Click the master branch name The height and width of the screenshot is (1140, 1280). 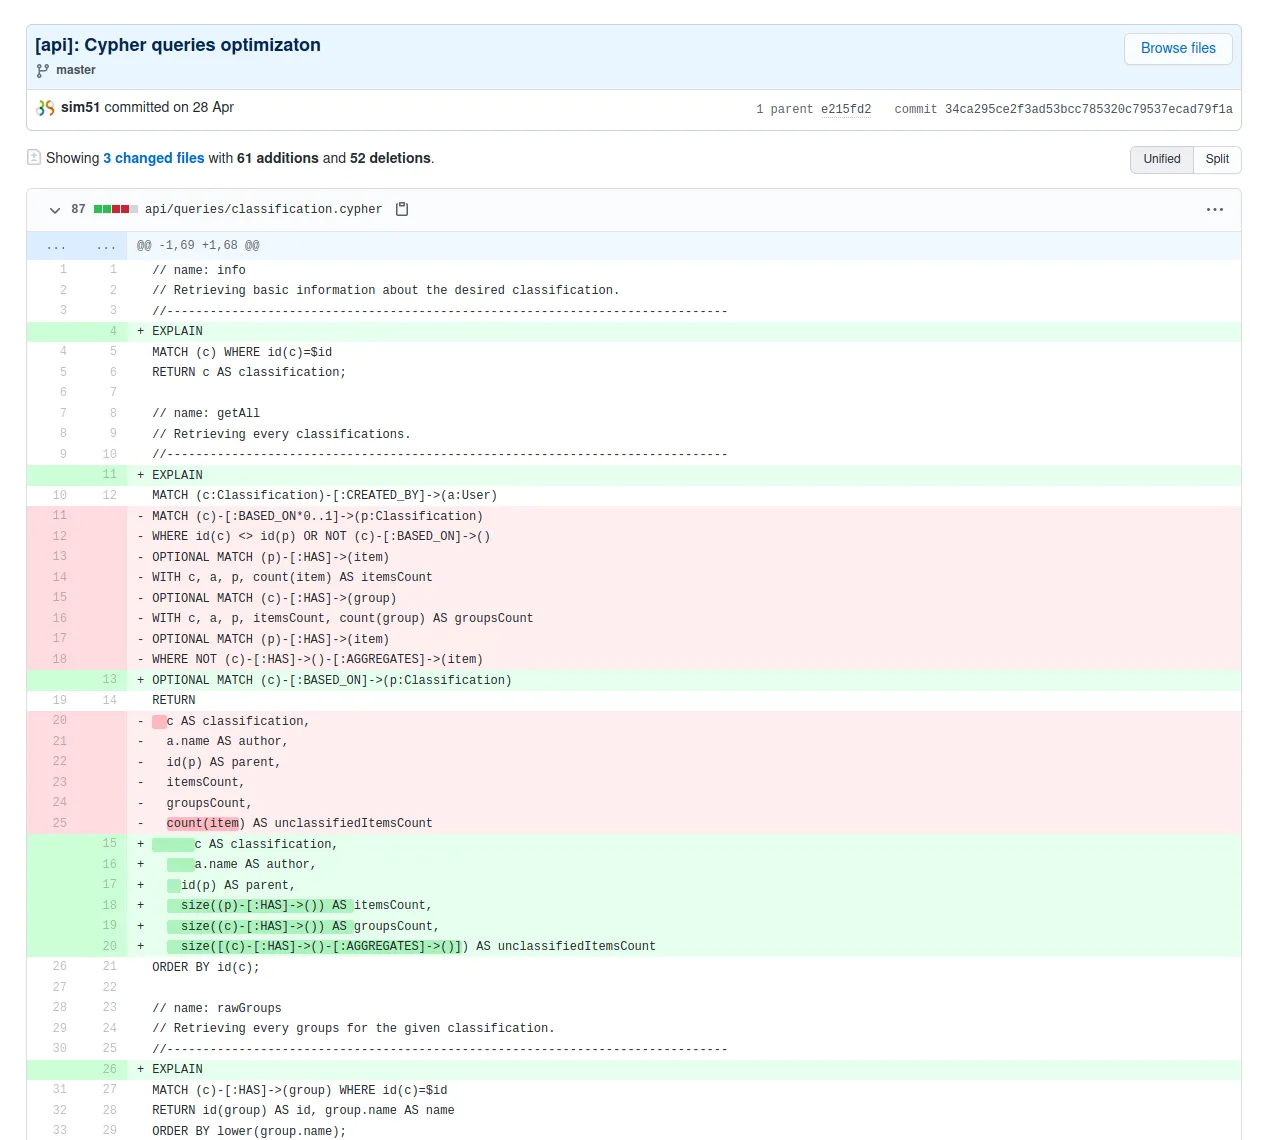76,70
